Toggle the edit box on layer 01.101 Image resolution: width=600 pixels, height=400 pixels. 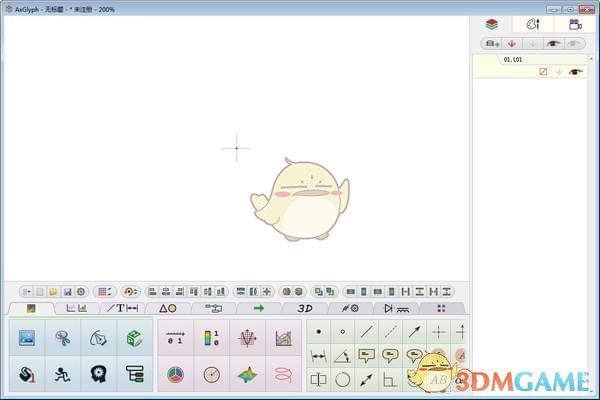[543, 72]
